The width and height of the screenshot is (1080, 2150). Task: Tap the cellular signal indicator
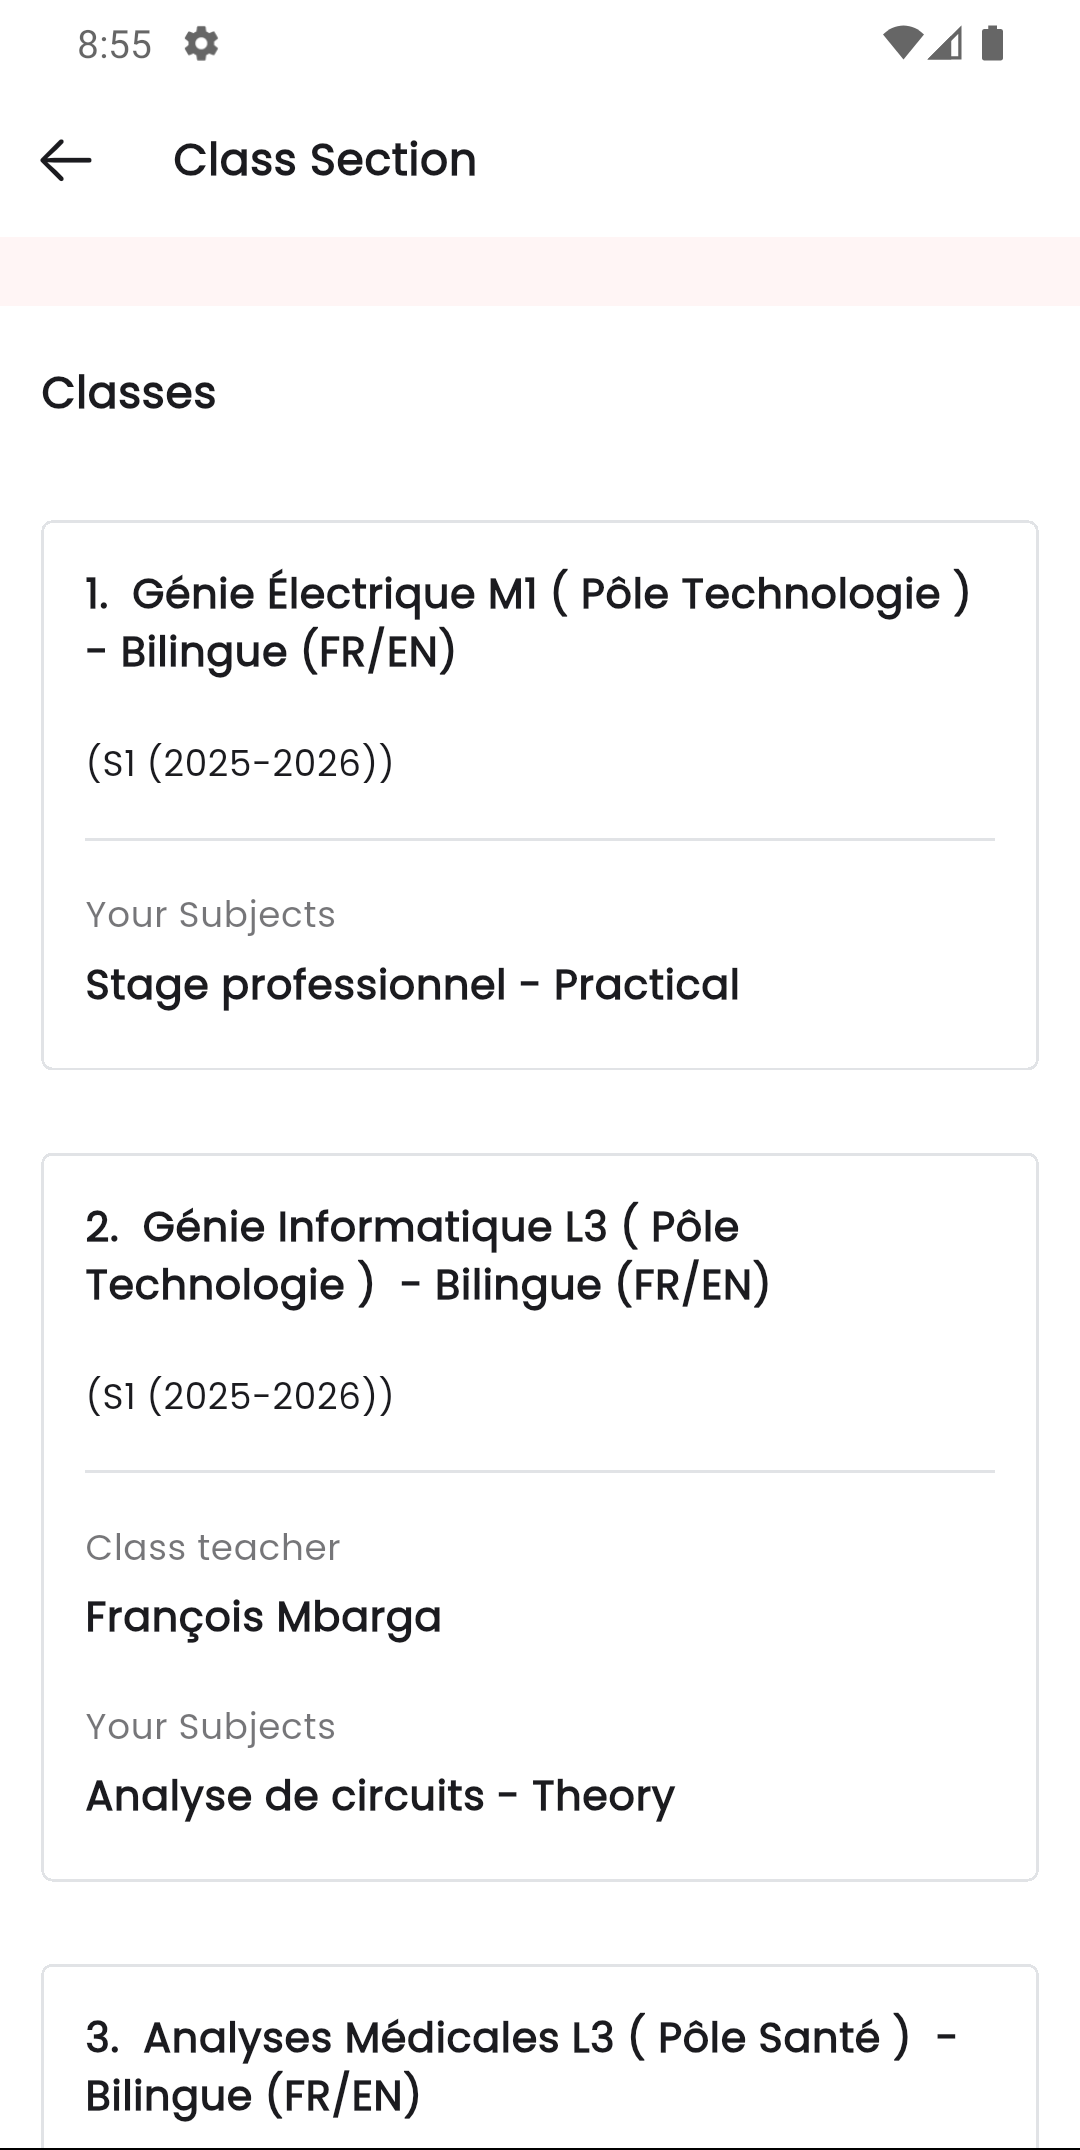point(944,44)
